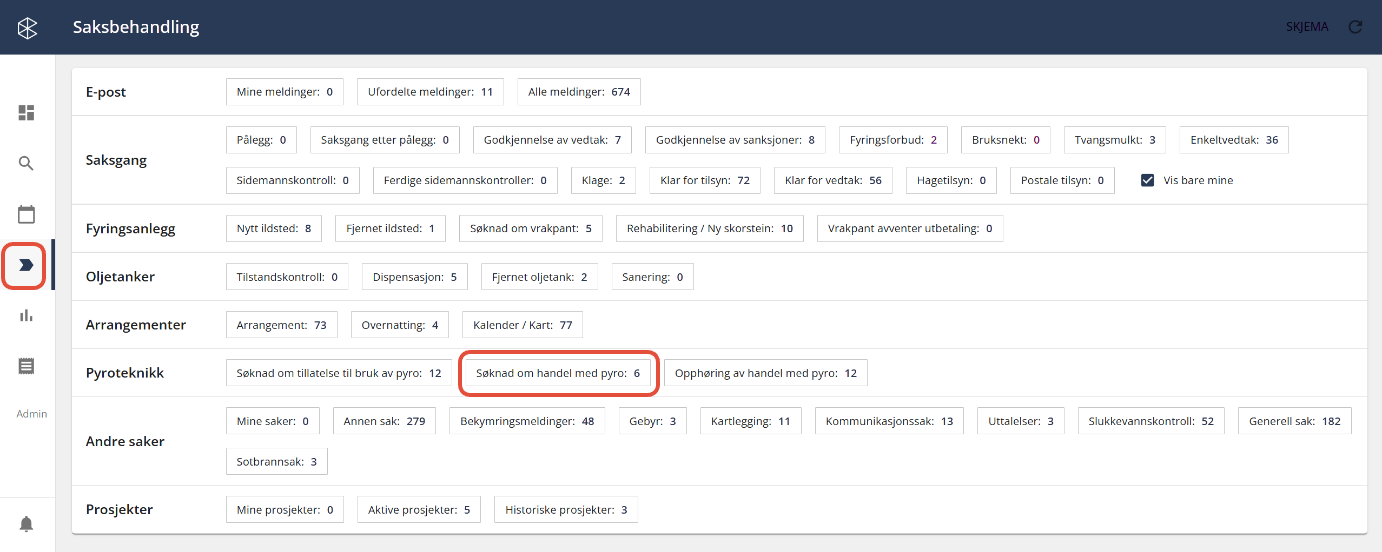1382x552 pixels.
Task: Open Rehabilitering / Ny skorstein: 10
Action: (710, 228)
